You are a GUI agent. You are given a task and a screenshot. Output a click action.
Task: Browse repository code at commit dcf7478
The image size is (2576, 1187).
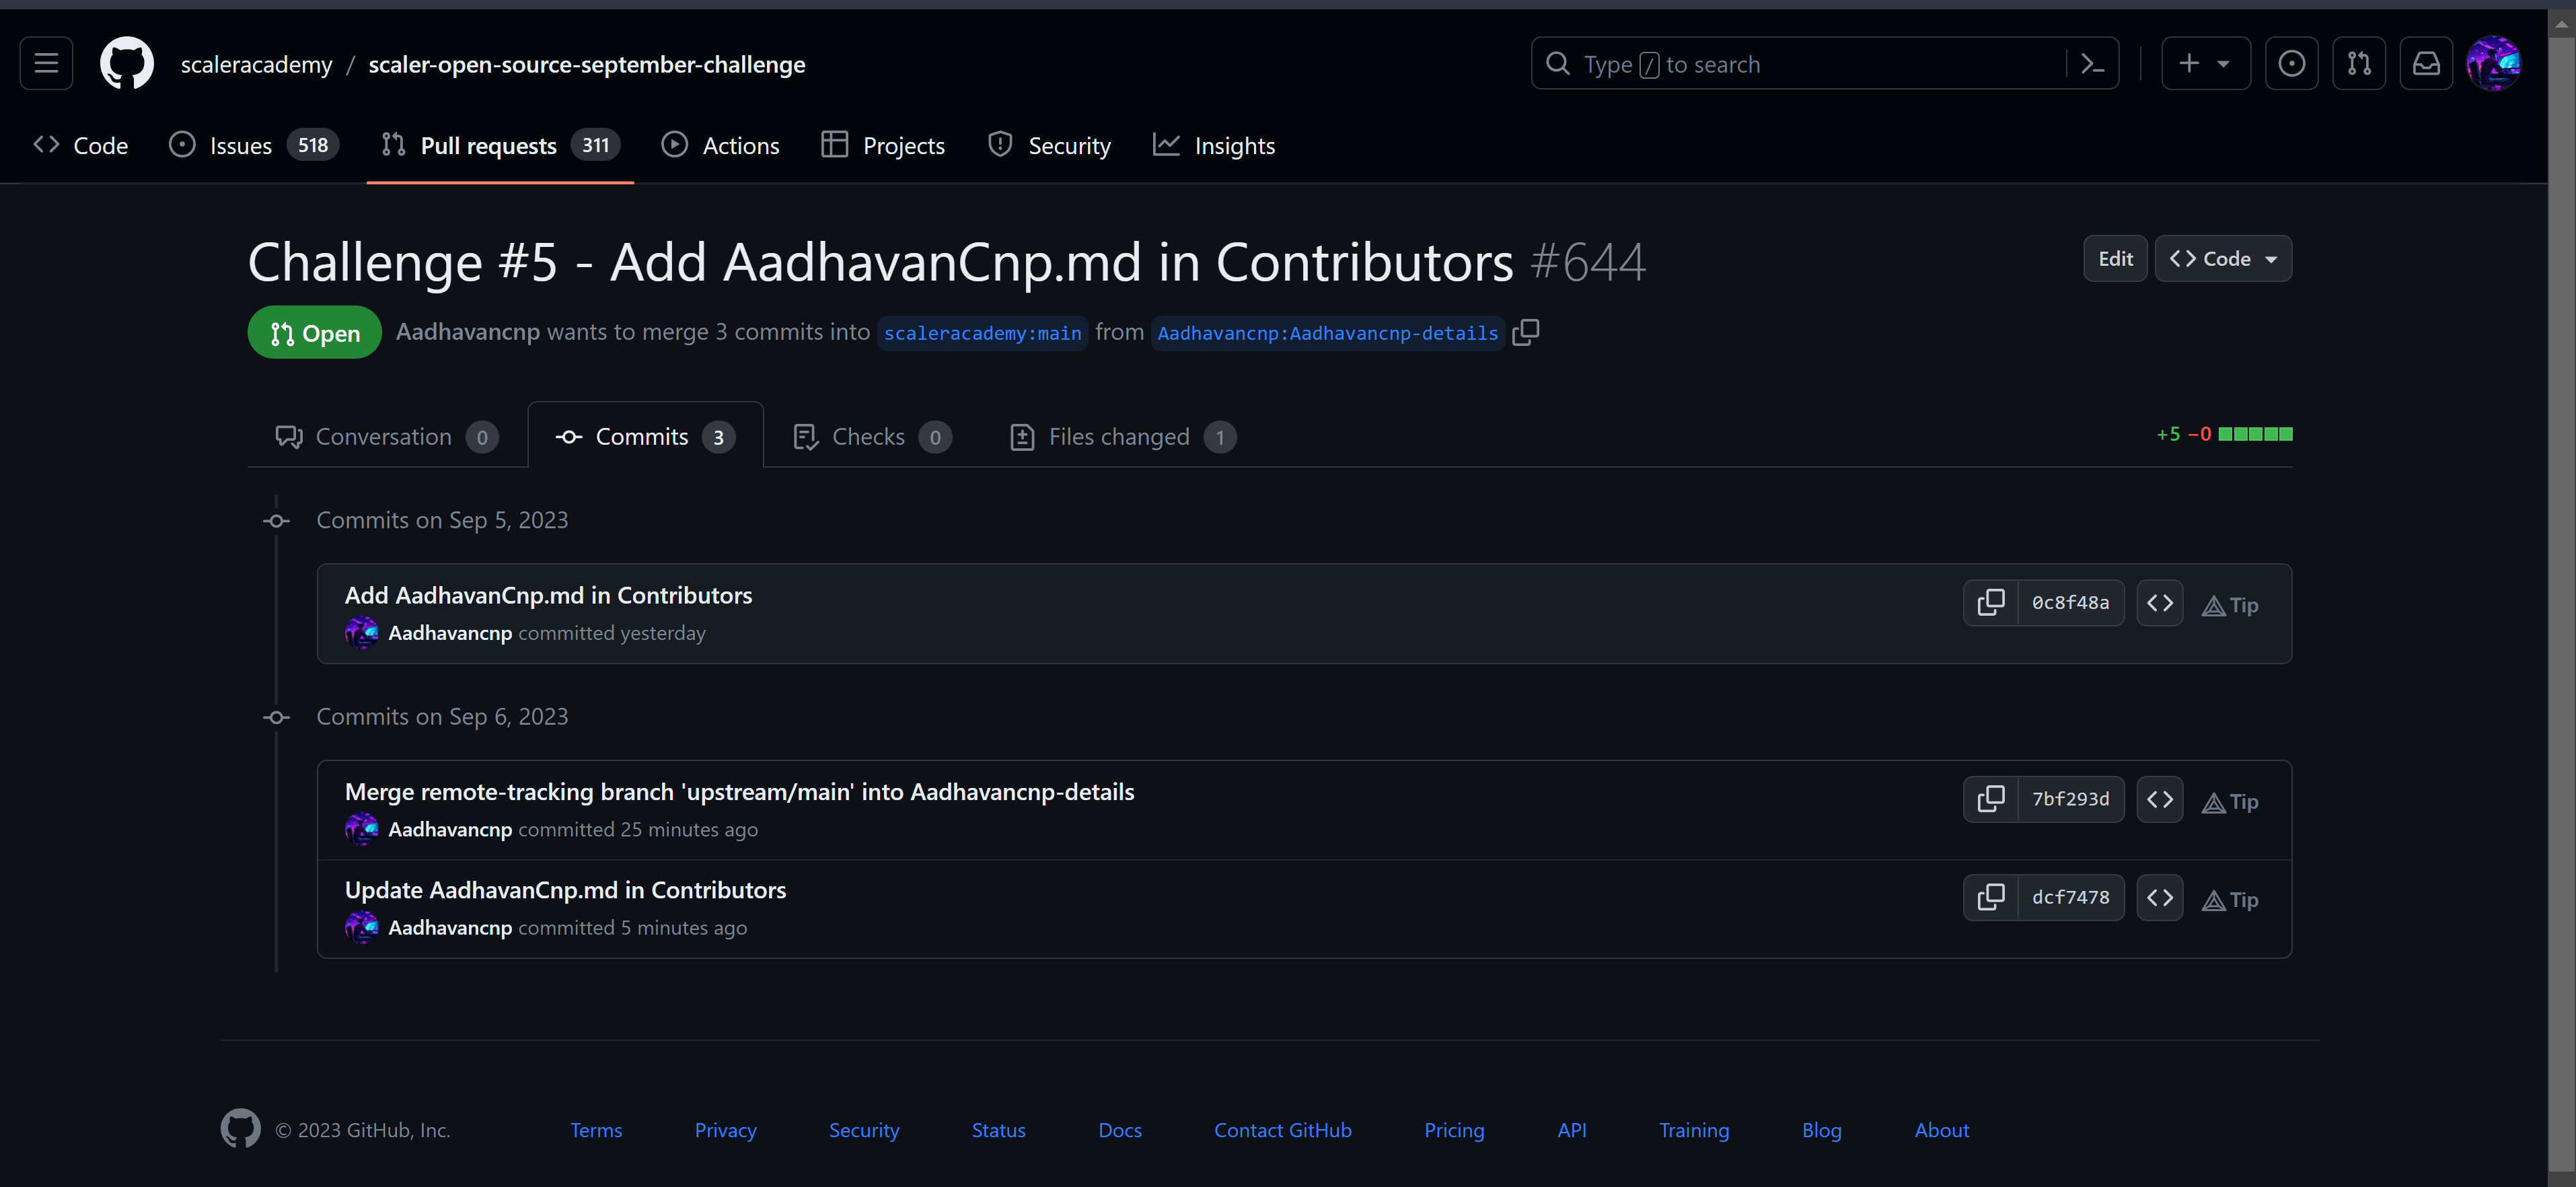[x=2159, y=897]
